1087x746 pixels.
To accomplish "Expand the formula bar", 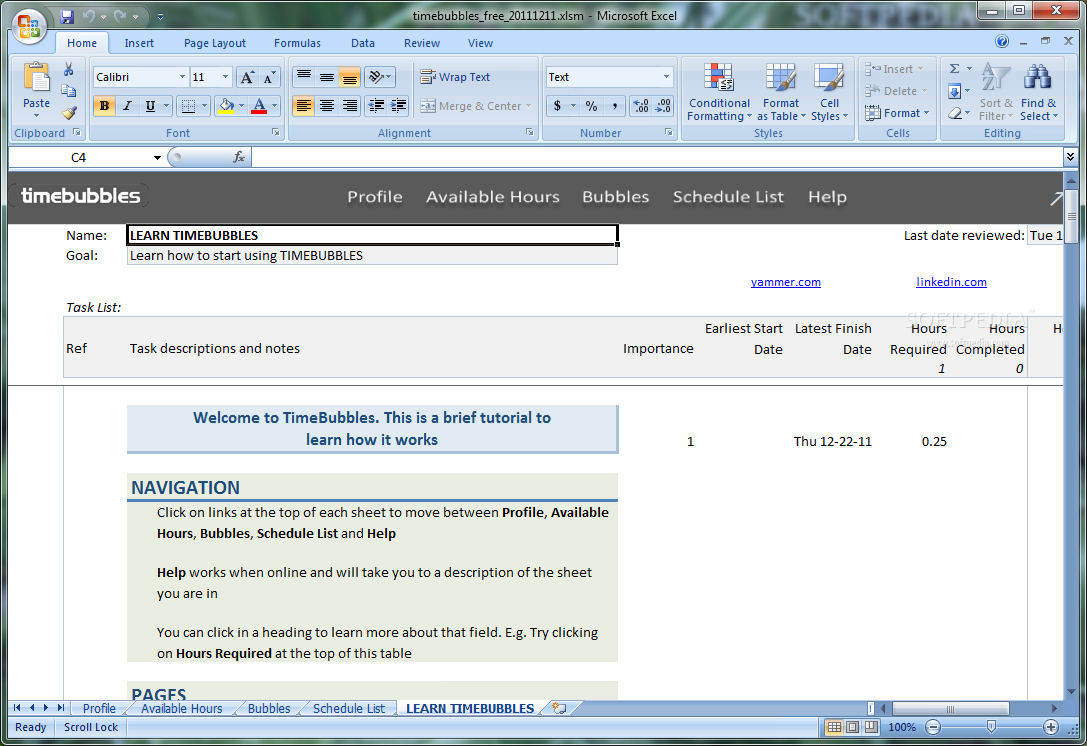I will coord(1070,157).
